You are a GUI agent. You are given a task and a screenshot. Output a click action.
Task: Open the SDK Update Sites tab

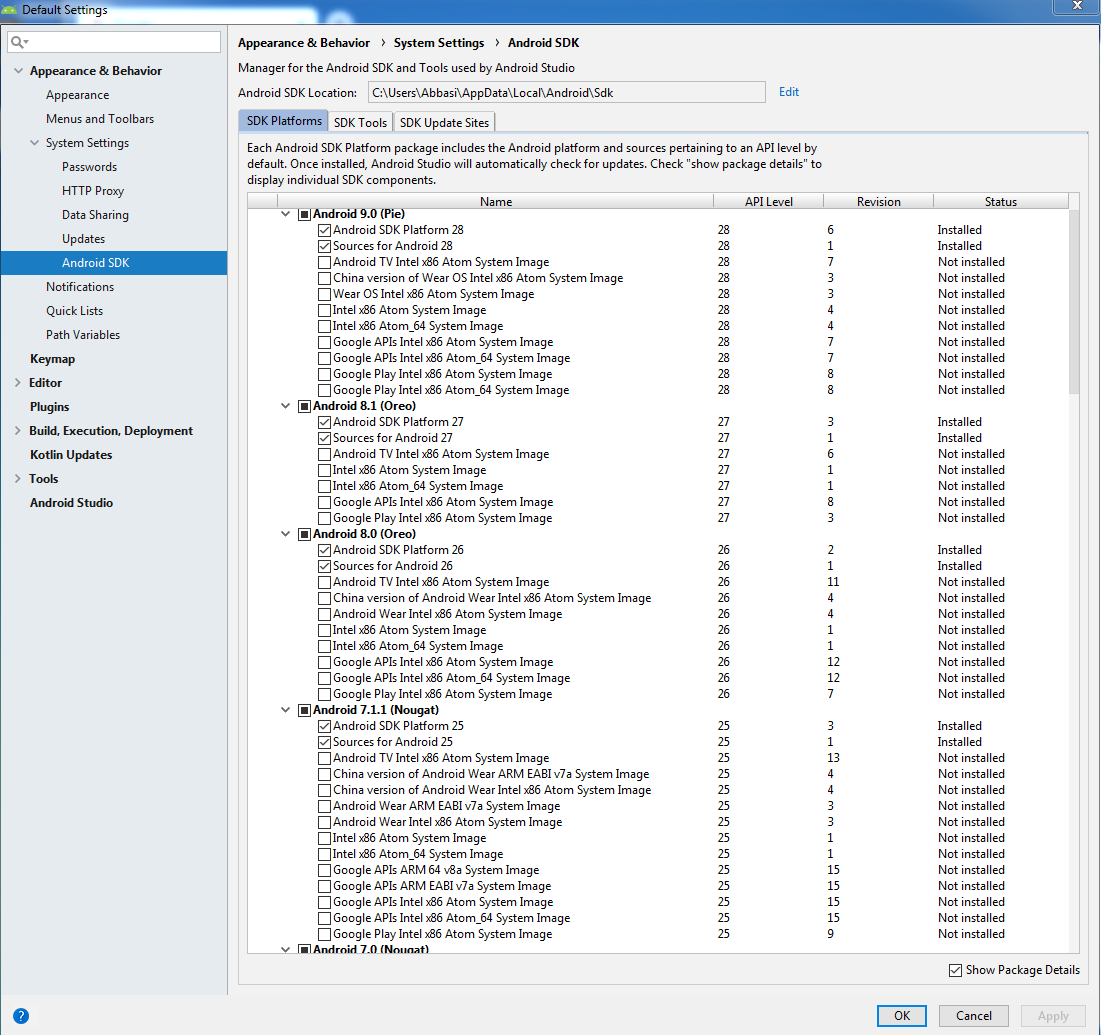coord(444,122)
